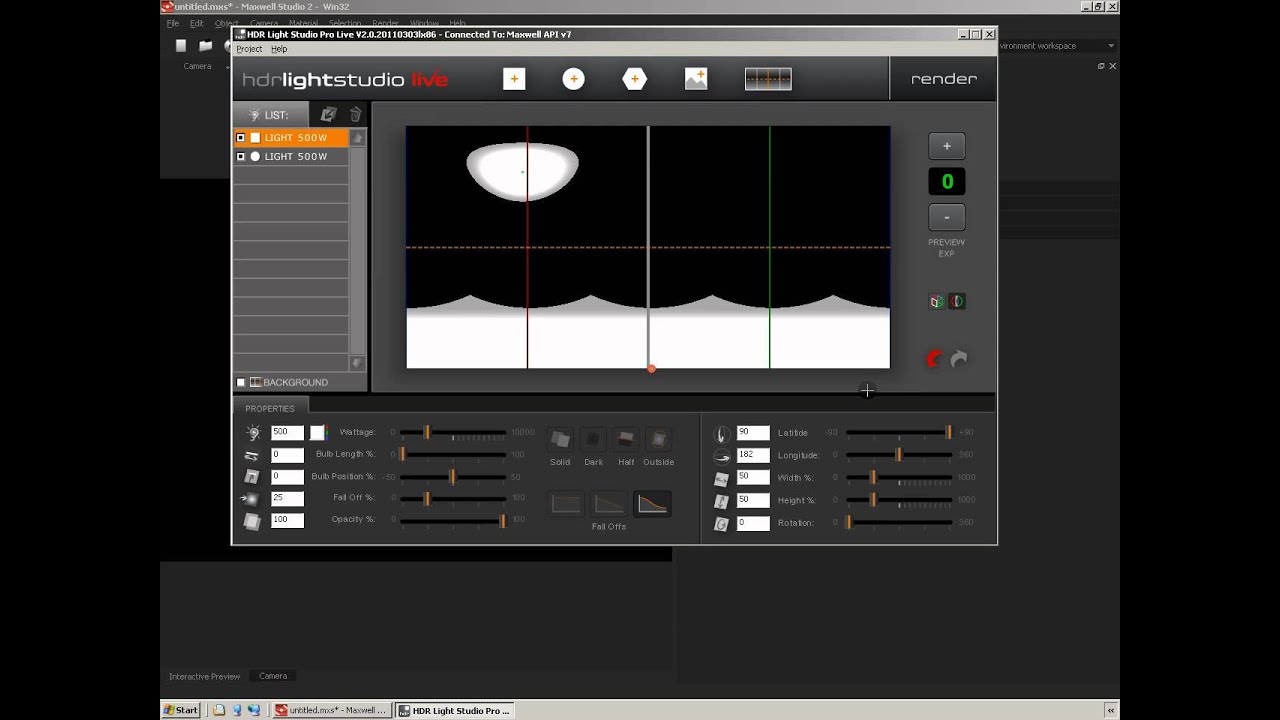Toggle the colored cube view icon
Image resolution: width=1280 pixels, height=720 pixels.
[936, 301]
